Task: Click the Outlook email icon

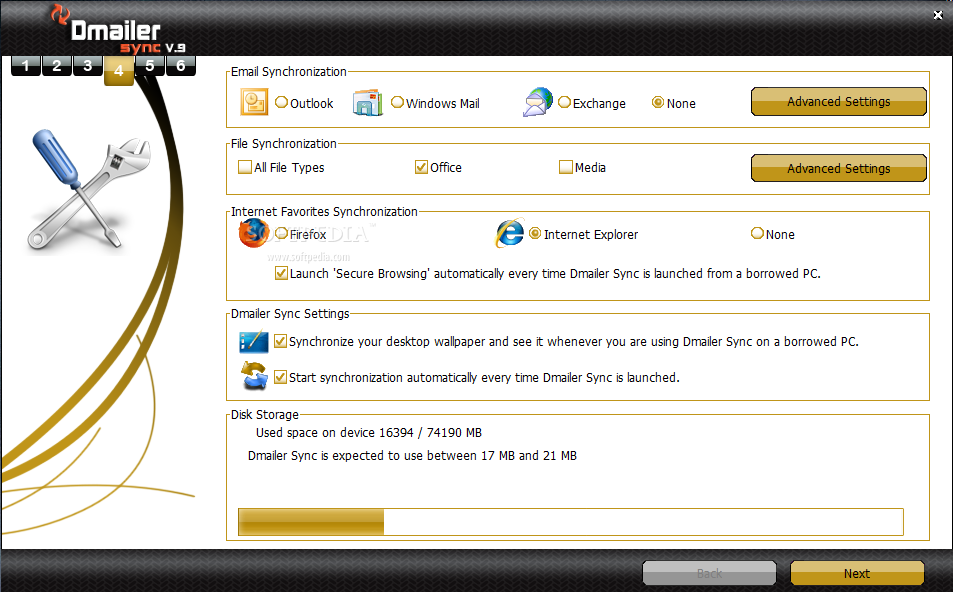Action: pos(254,102)
